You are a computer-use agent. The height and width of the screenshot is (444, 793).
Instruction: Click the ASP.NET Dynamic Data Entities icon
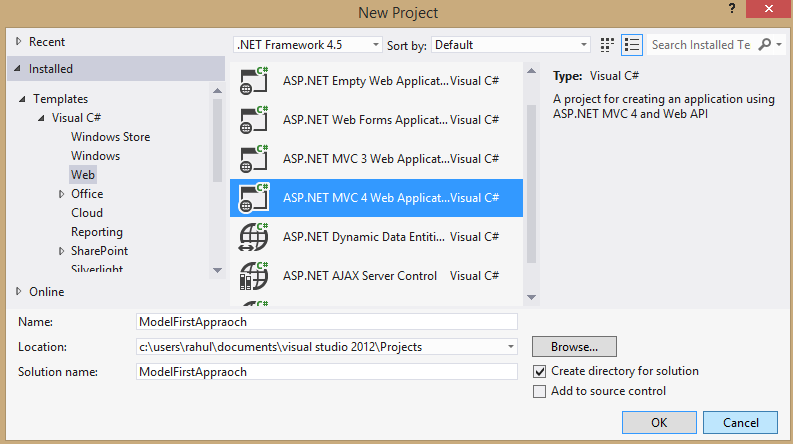(255, 236)
